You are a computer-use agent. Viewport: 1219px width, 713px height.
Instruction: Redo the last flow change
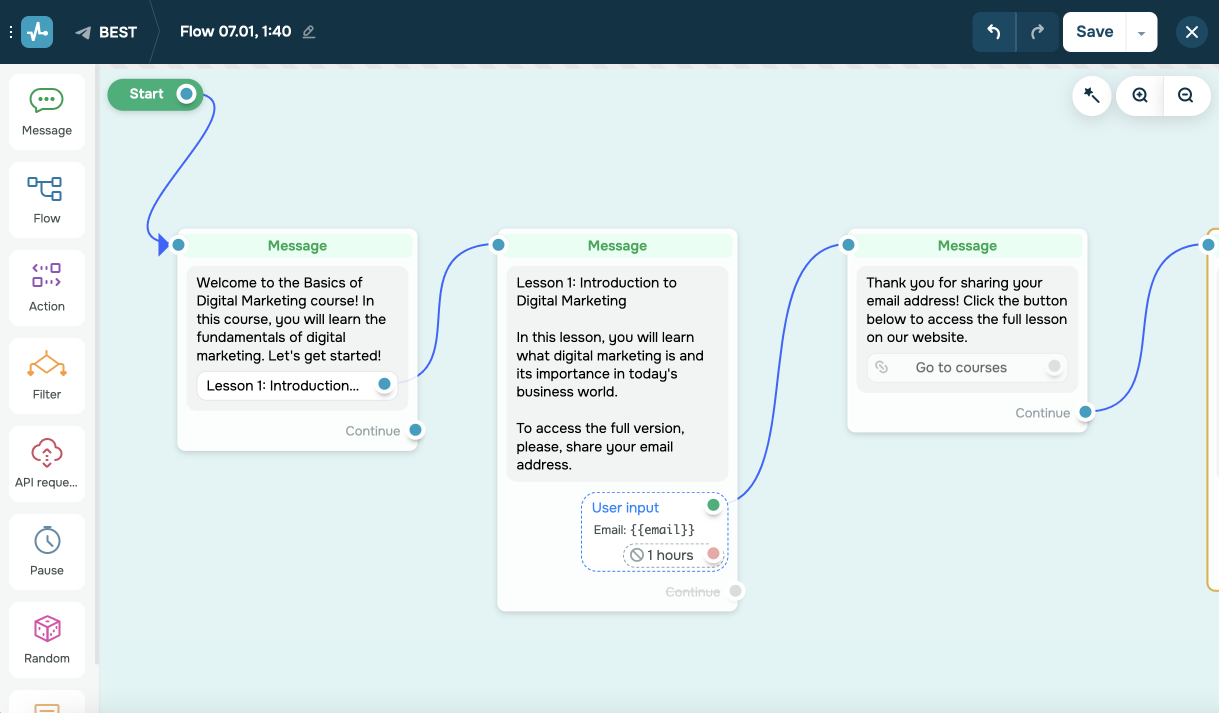tap(1038, 31)
